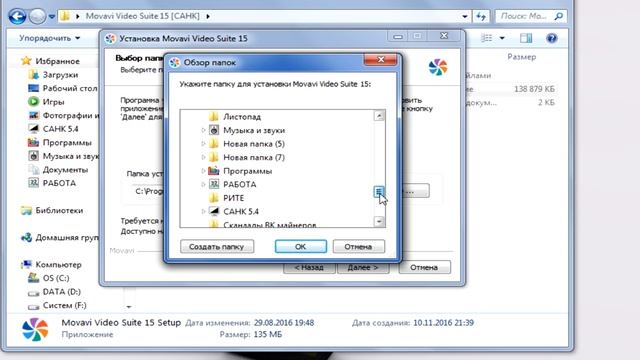
Task: Click the refresh button beside address bar
Action: coord(481,16)
